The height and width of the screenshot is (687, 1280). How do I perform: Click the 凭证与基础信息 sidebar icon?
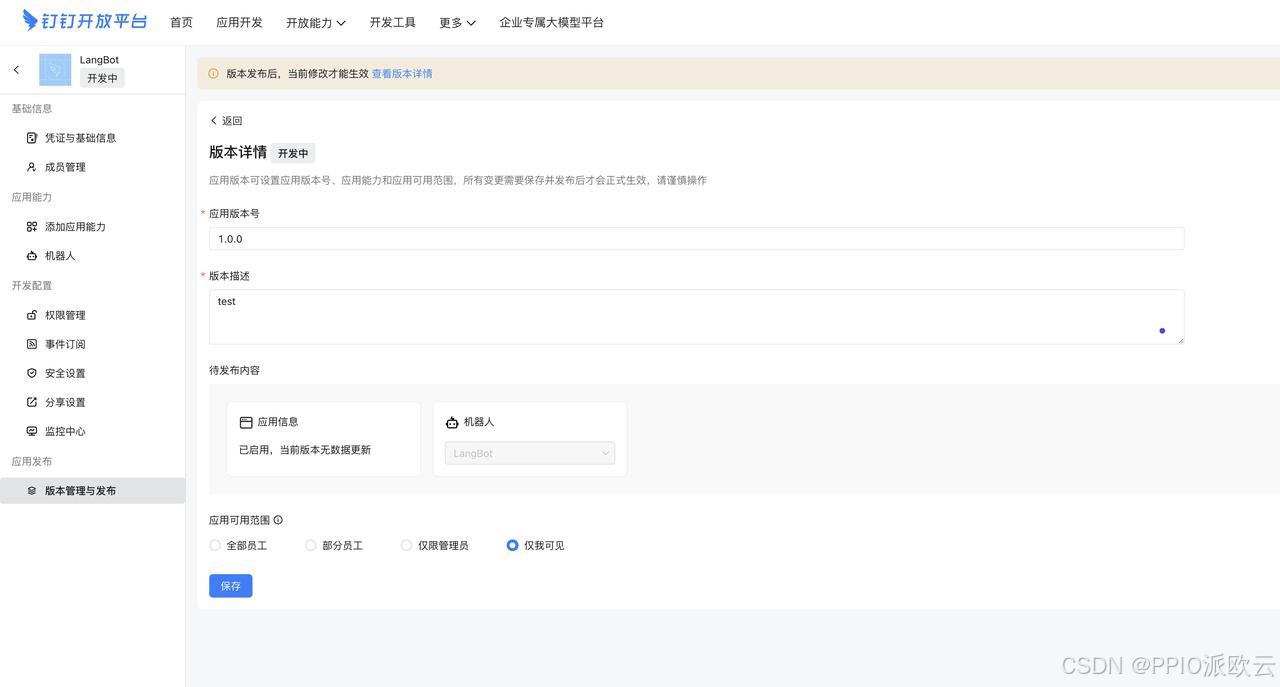32,138
